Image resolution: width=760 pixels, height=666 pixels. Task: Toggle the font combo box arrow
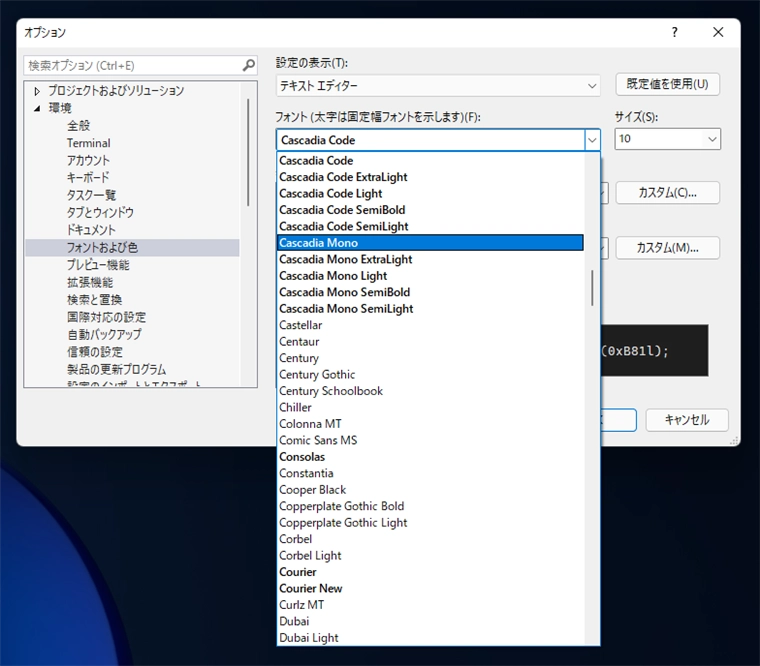coord(592,140)
